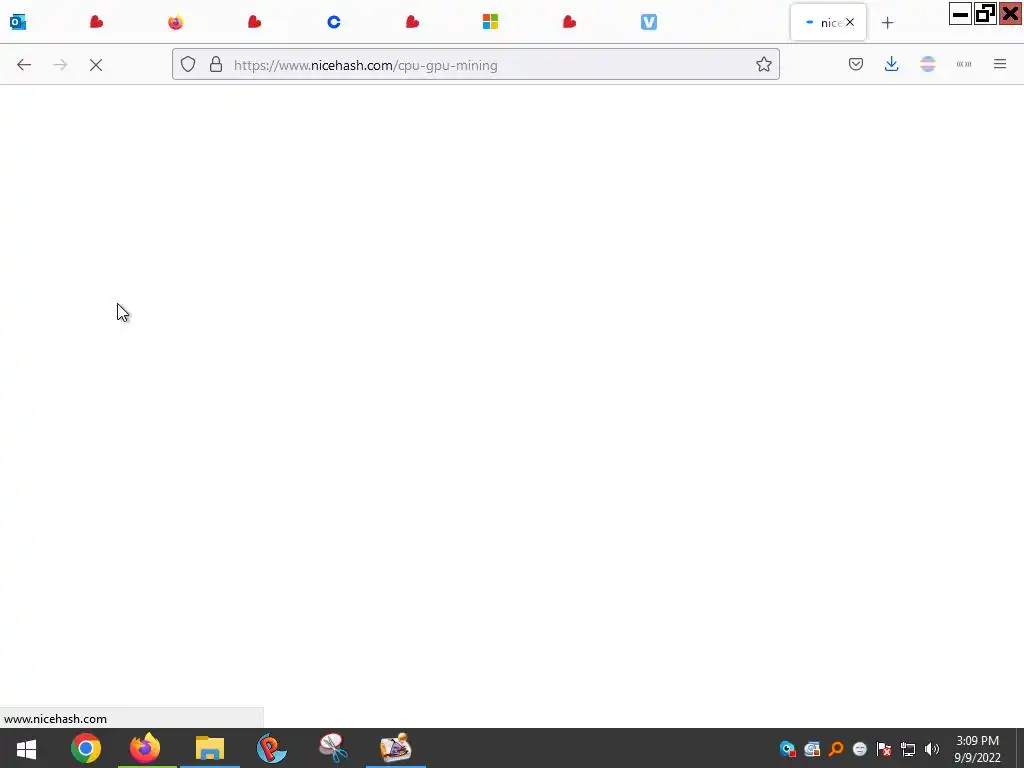Open the Downloads panel
The height and width of the screenshot is (768, 1024).
(891, 64)
